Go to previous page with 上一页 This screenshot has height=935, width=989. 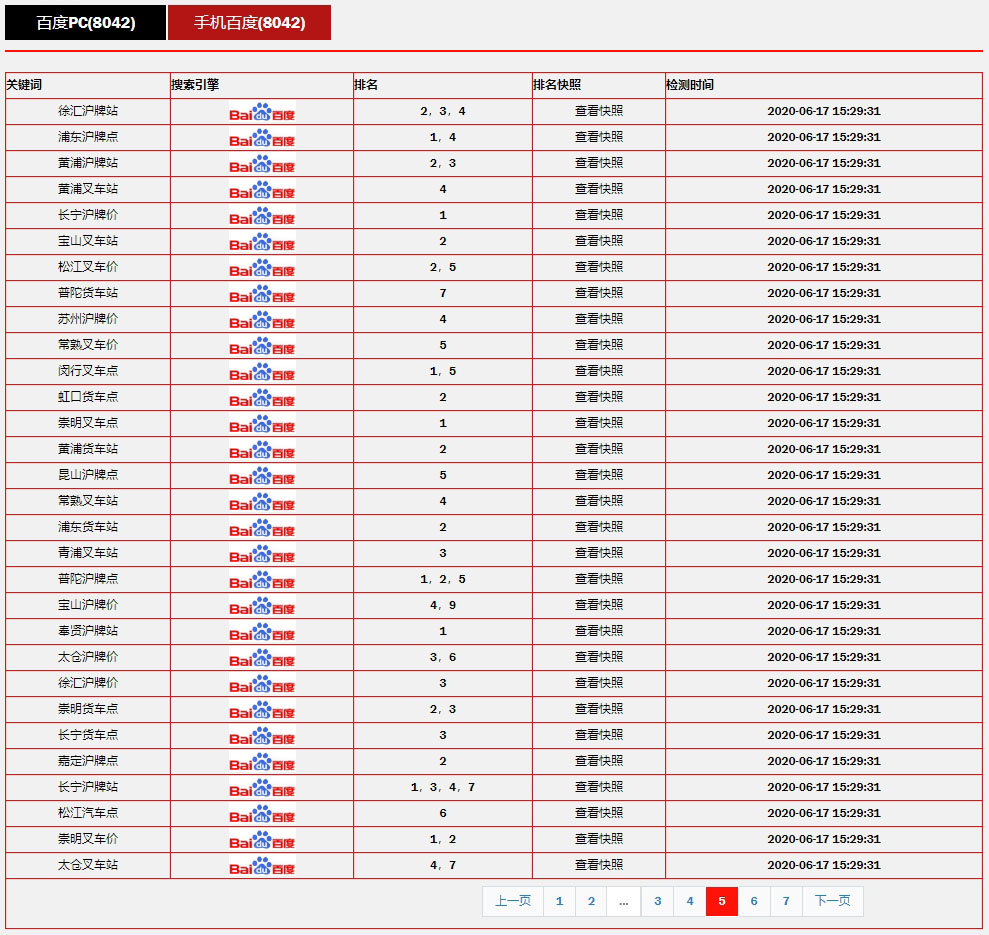pos(513,901)
